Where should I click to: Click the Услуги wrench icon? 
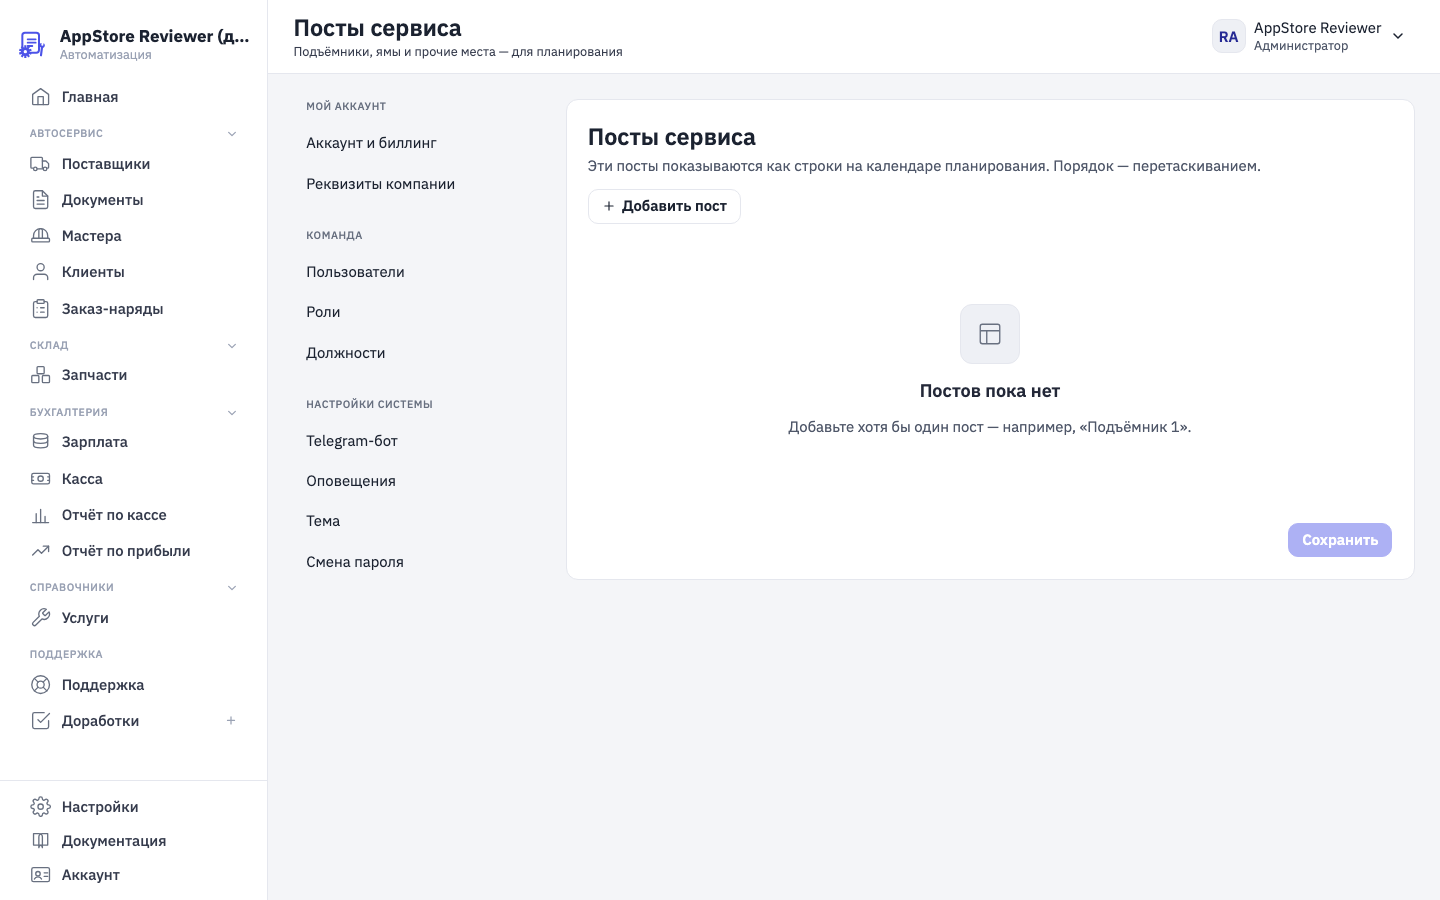coord(40,618)
